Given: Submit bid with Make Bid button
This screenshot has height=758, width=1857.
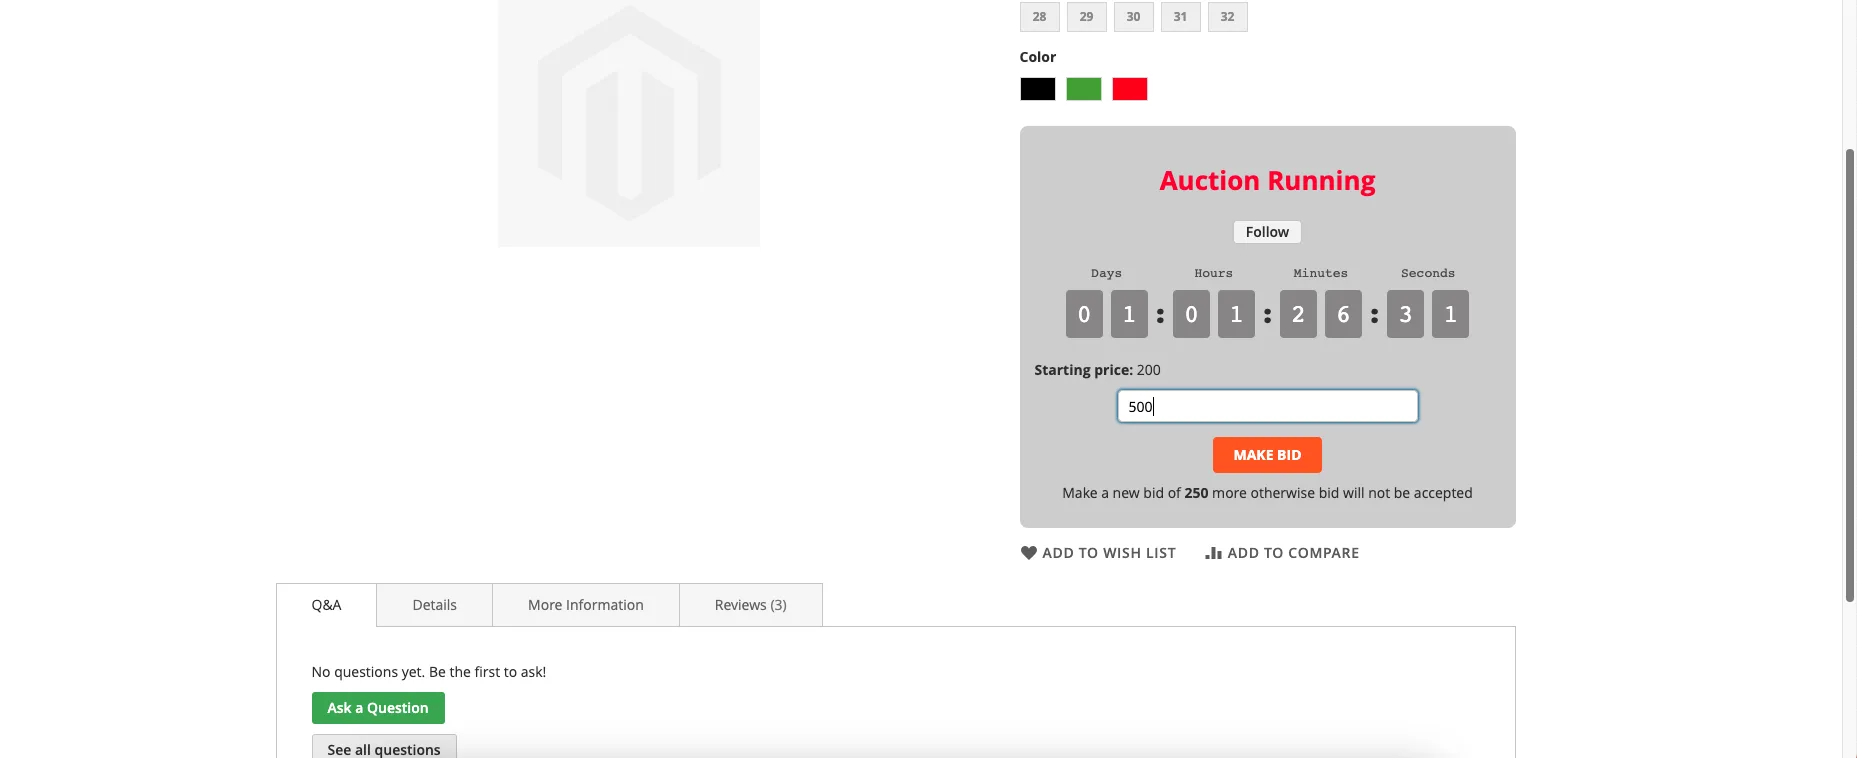Looking at the screenshot, I should (1267, 455).
